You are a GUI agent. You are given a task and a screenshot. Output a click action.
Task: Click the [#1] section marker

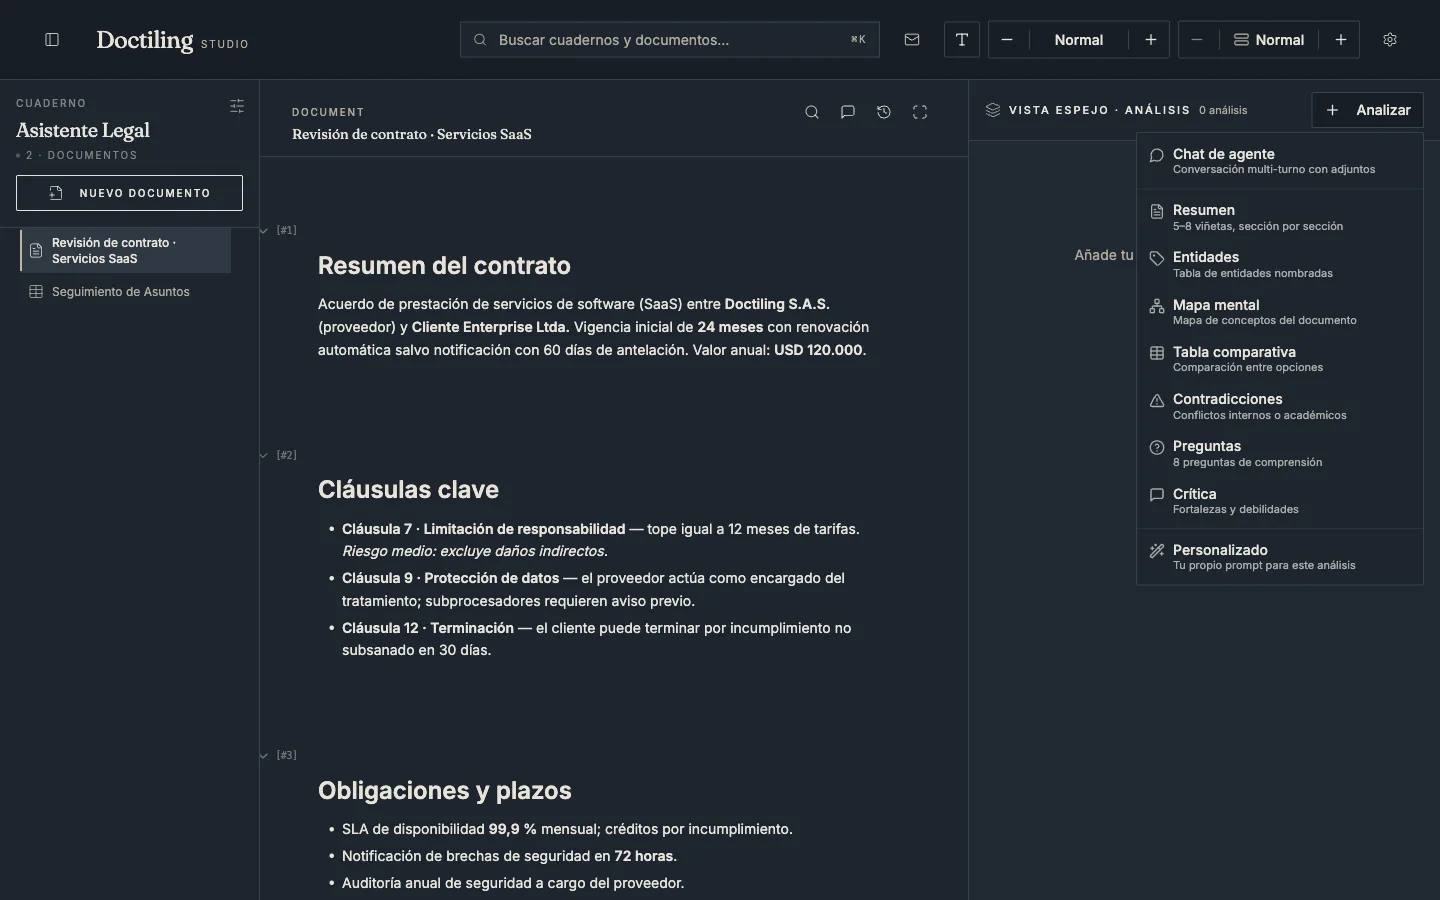tap(287, 231)
